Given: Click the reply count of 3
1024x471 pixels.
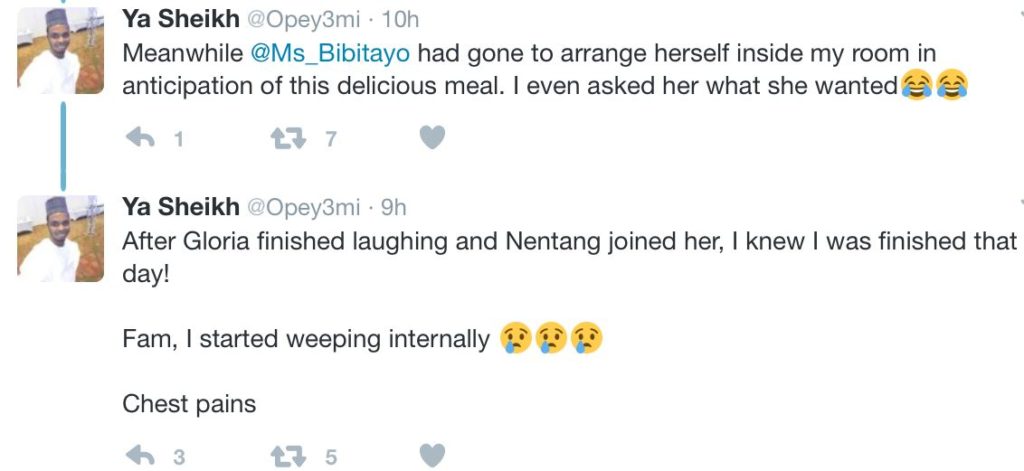Looking at the screenshot, I should click(x=180, y=458).
